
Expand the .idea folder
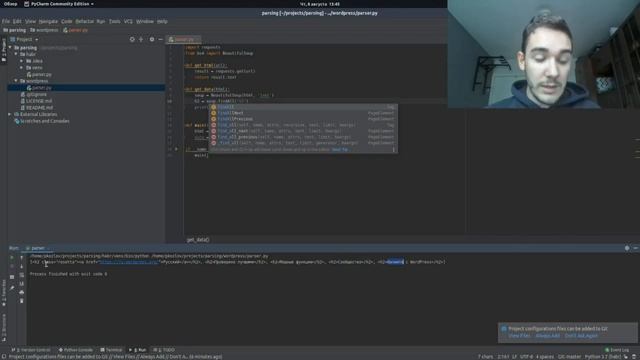(22, 61)
